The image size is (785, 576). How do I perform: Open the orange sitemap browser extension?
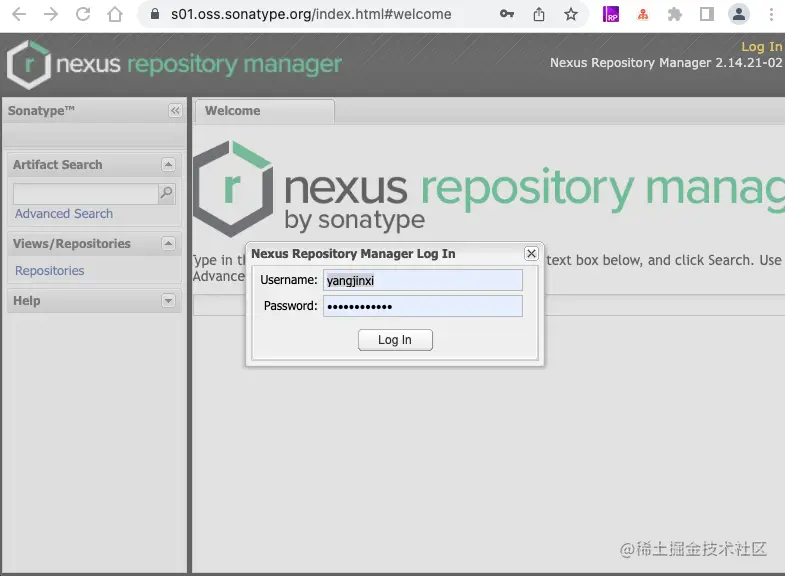click(x=643, y=14)
